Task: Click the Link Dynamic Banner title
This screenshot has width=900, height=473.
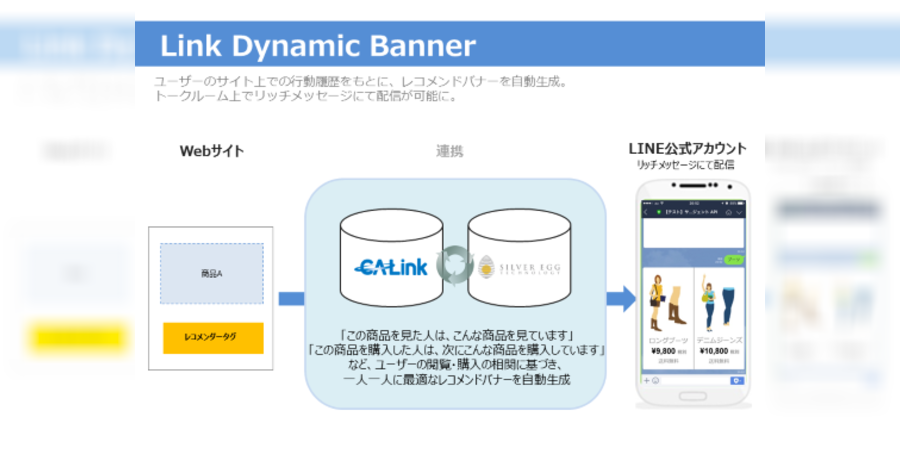Action: tap(317, 45)
